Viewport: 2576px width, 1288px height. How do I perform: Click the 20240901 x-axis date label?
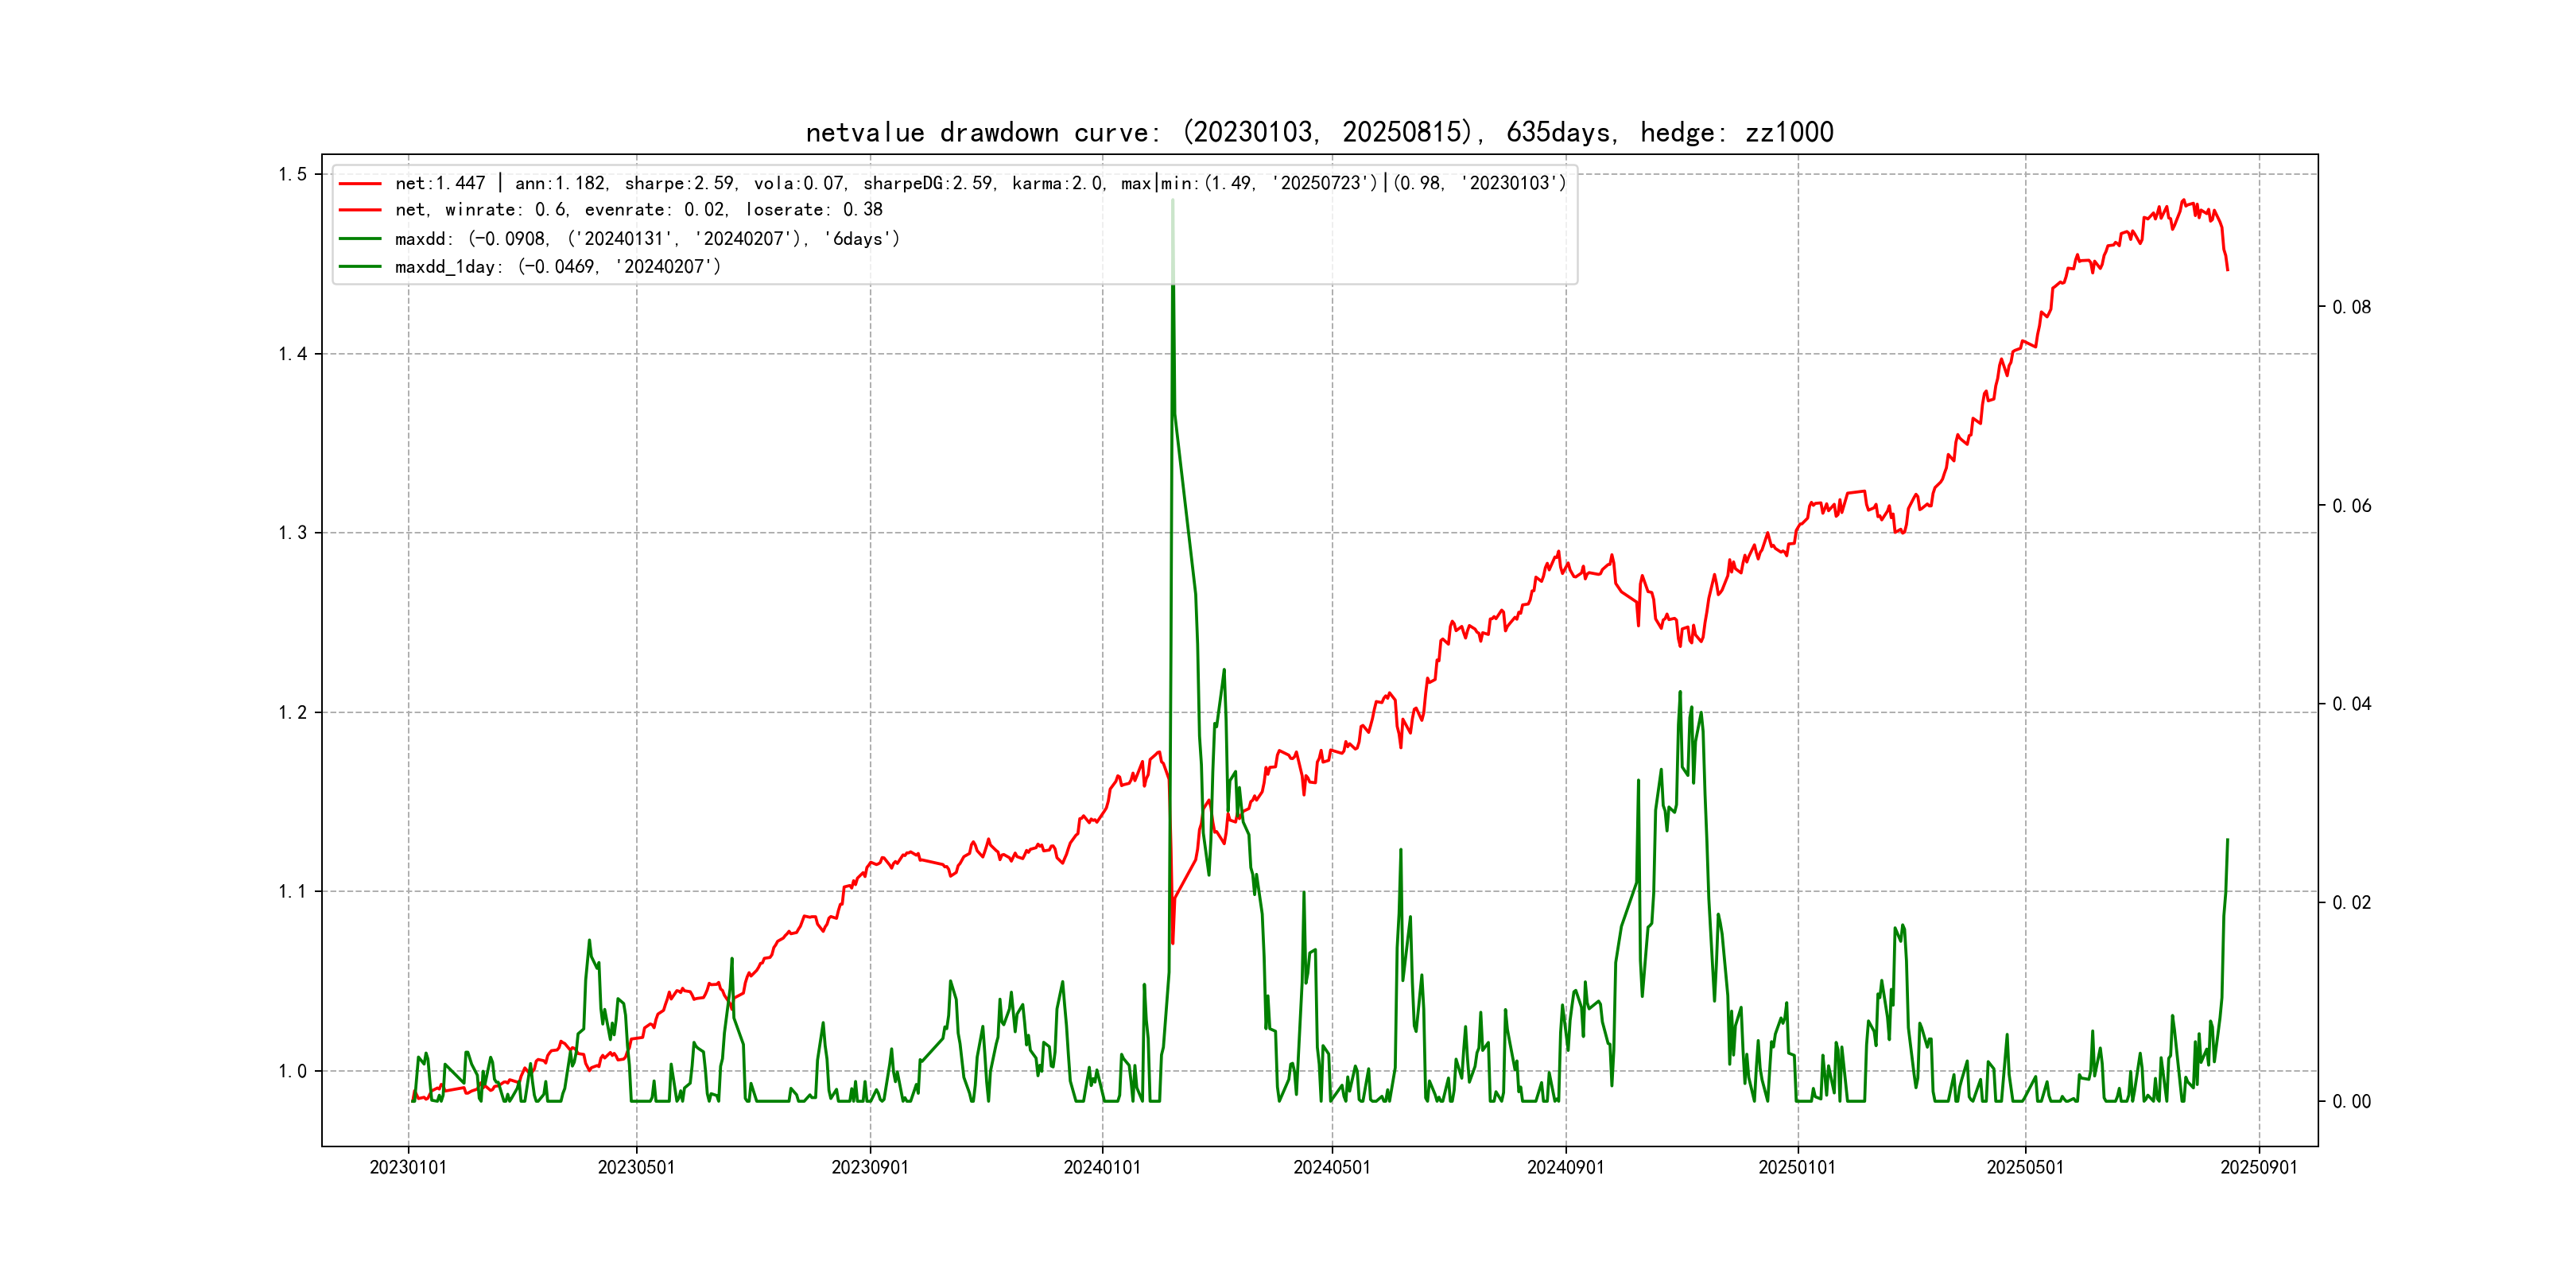coord(1565,1168)
